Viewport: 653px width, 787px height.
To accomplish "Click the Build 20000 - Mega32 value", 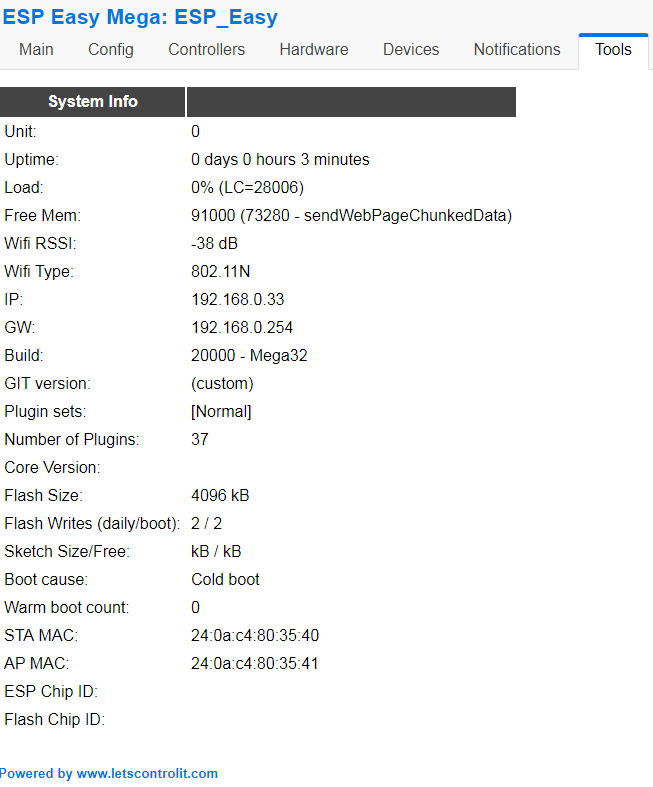I will tap(249, 356).
